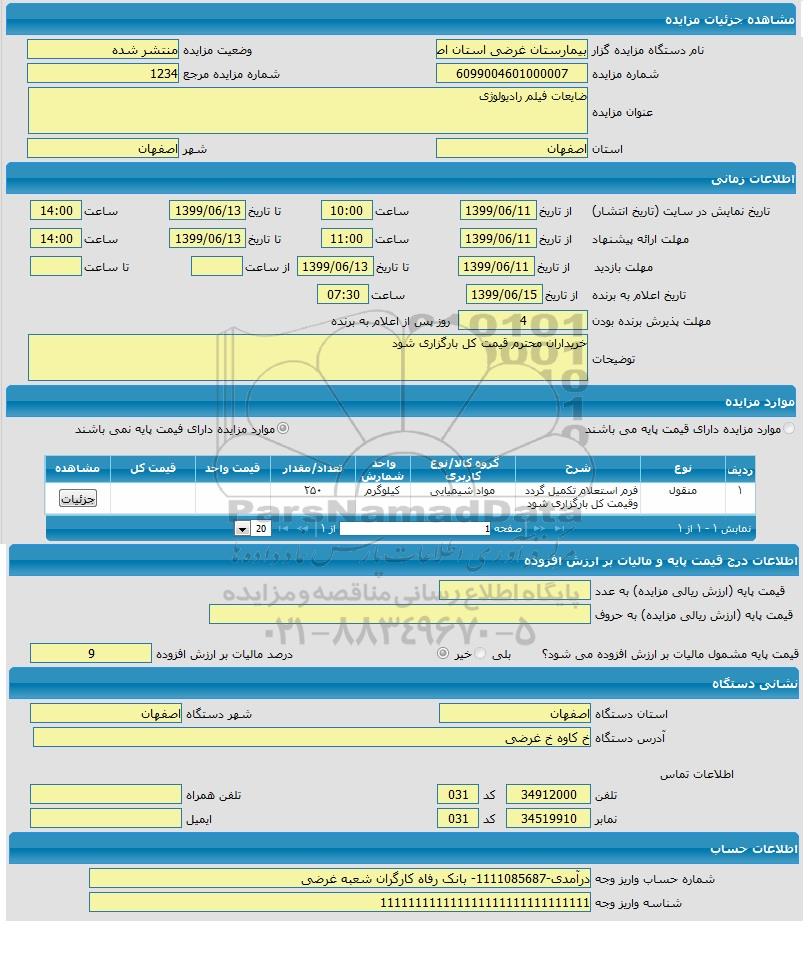Select 'موارد مزایده دارای قیمت پایه می باشند' radio
This screenshot has height=956, width=808.
789,429
